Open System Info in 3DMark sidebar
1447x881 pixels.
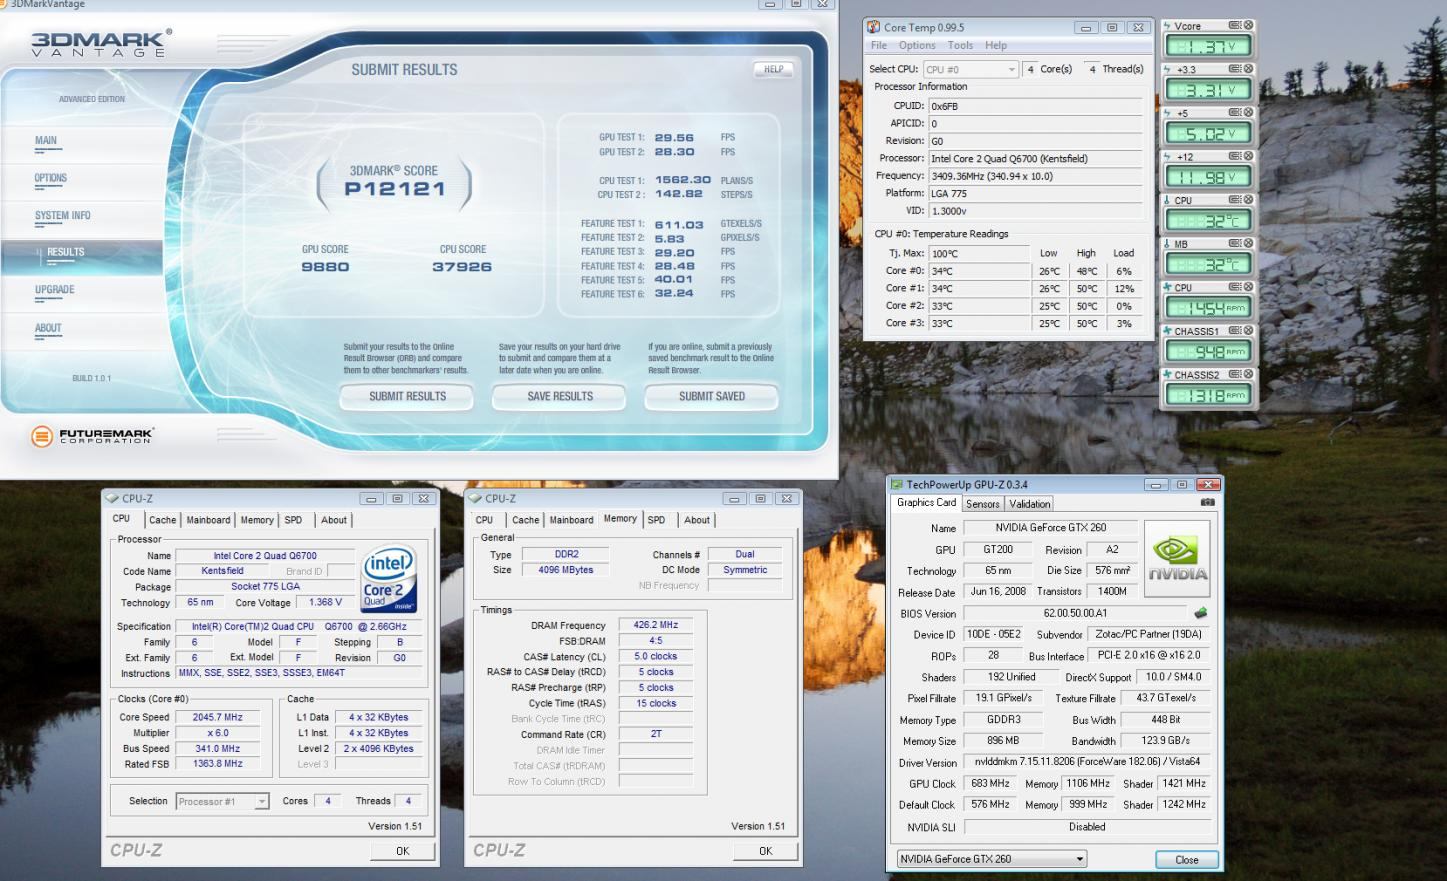62,216
